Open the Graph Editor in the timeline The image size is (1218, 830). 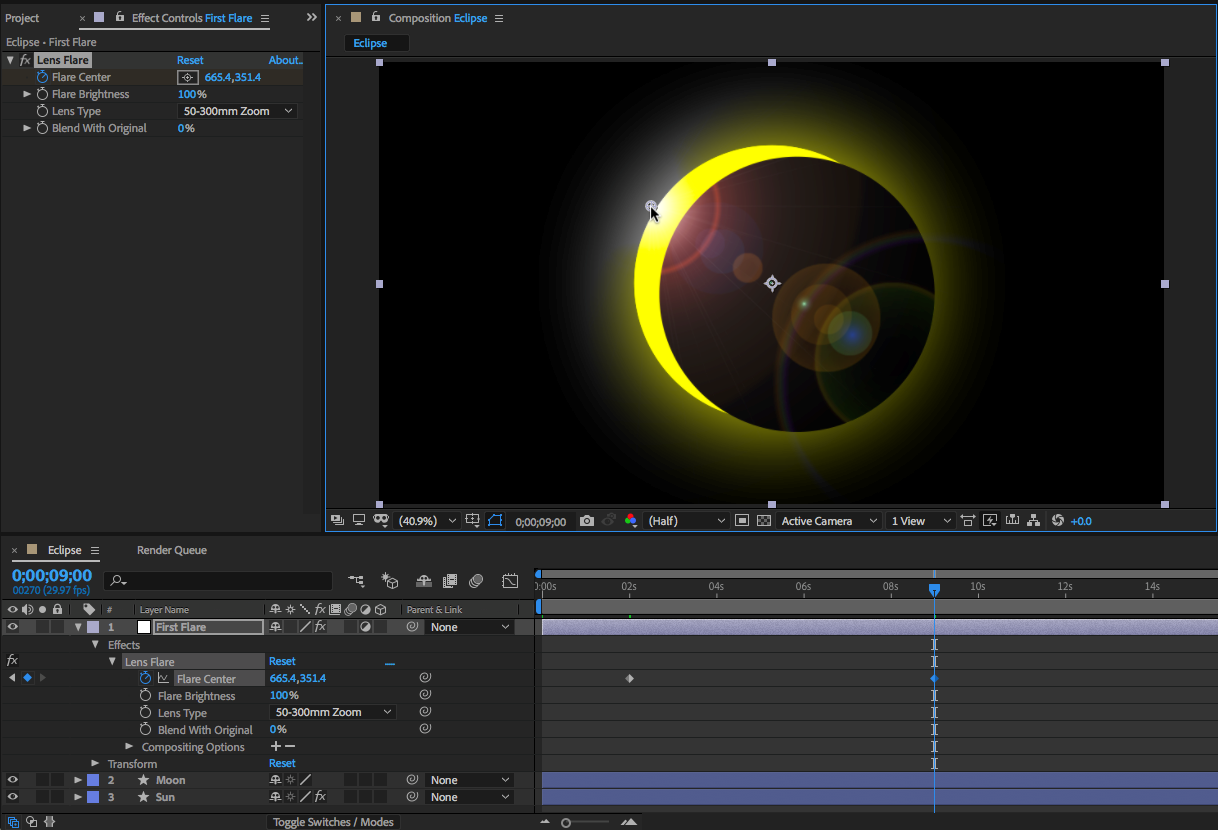coord(510,581)
